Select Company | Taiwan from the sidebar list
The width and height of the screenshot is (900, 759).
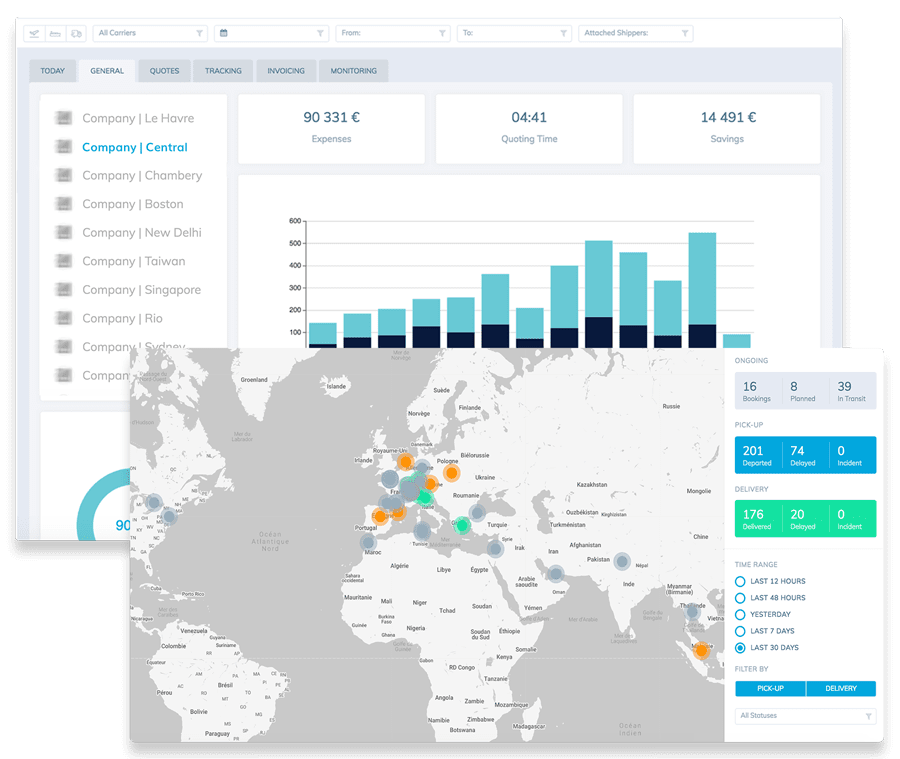point(136,261)
